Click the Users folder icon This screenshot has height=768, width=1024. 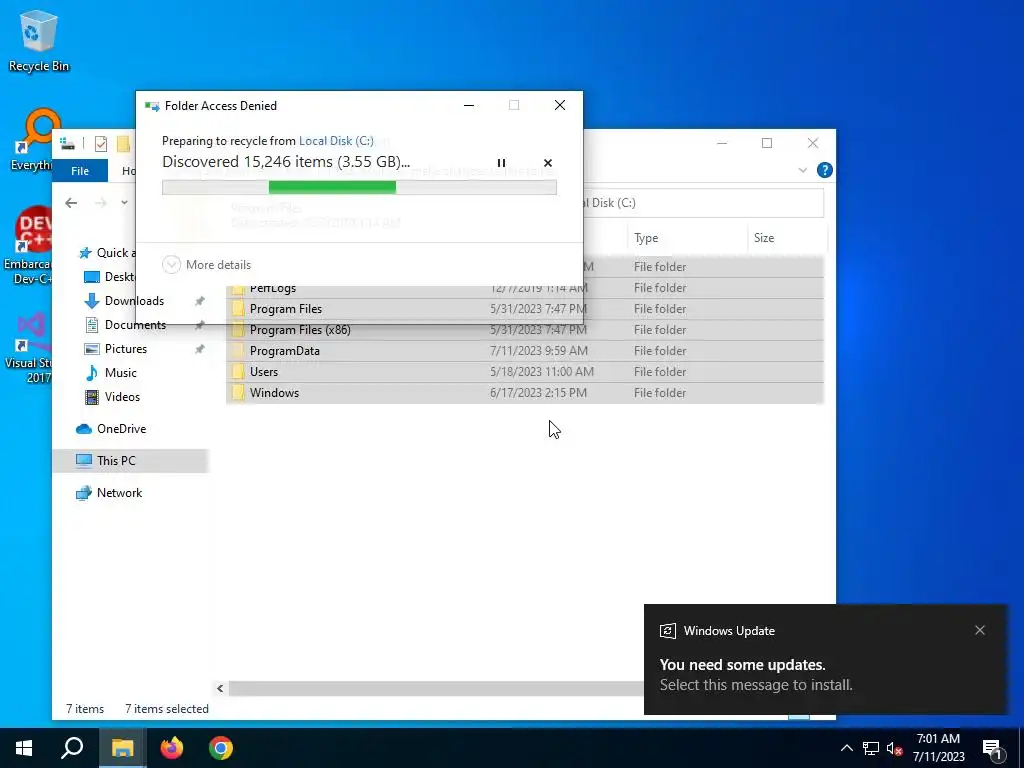tap(238, 372)
